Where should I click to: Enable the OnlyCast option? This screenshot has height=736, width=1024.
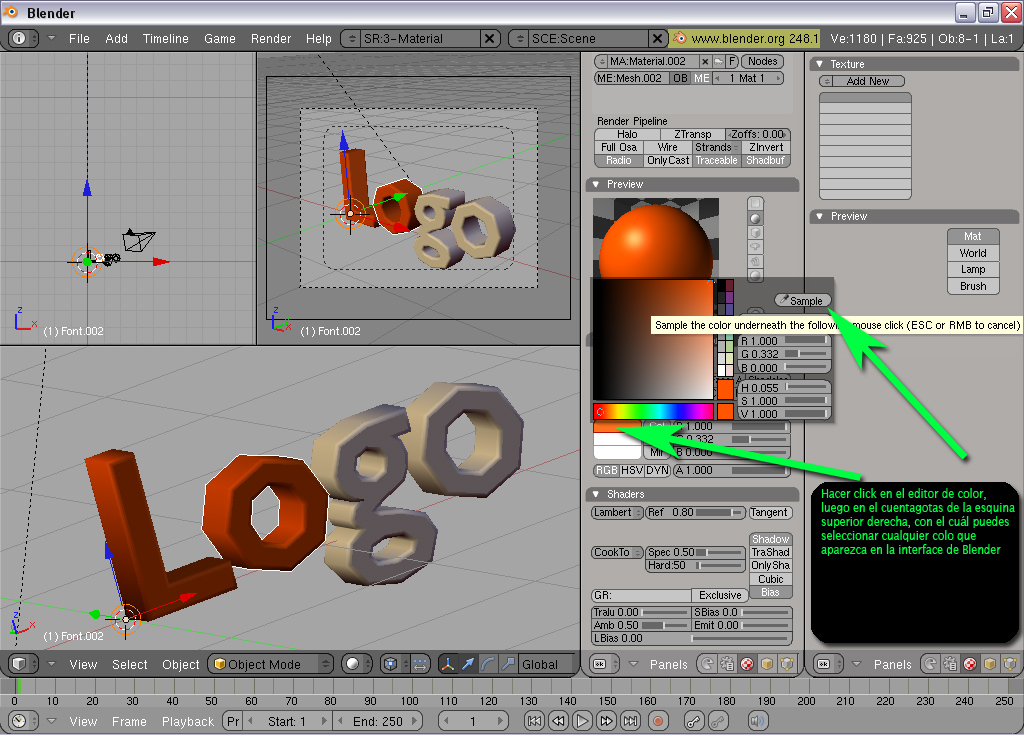click(667, 160)
